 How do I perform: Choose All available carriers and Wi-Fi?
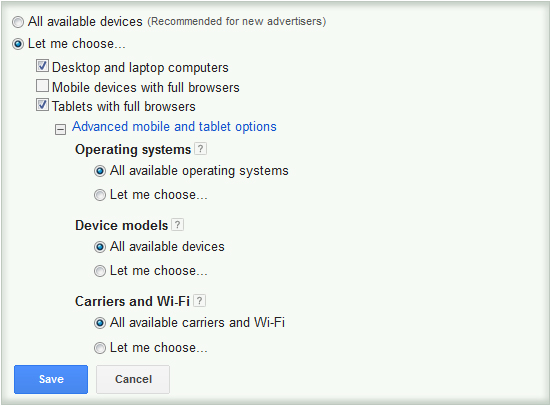(x=100, y=323)
